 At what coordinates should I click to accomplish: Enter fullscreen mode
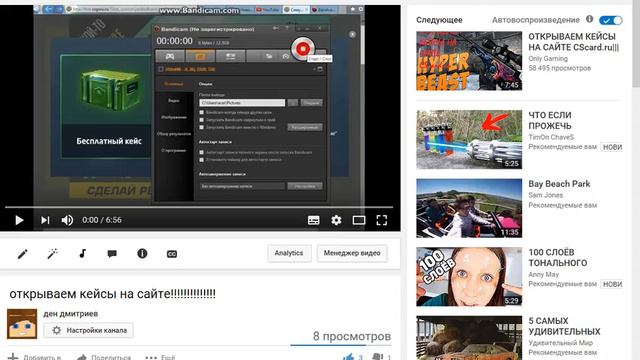click(x=382, y=220)
